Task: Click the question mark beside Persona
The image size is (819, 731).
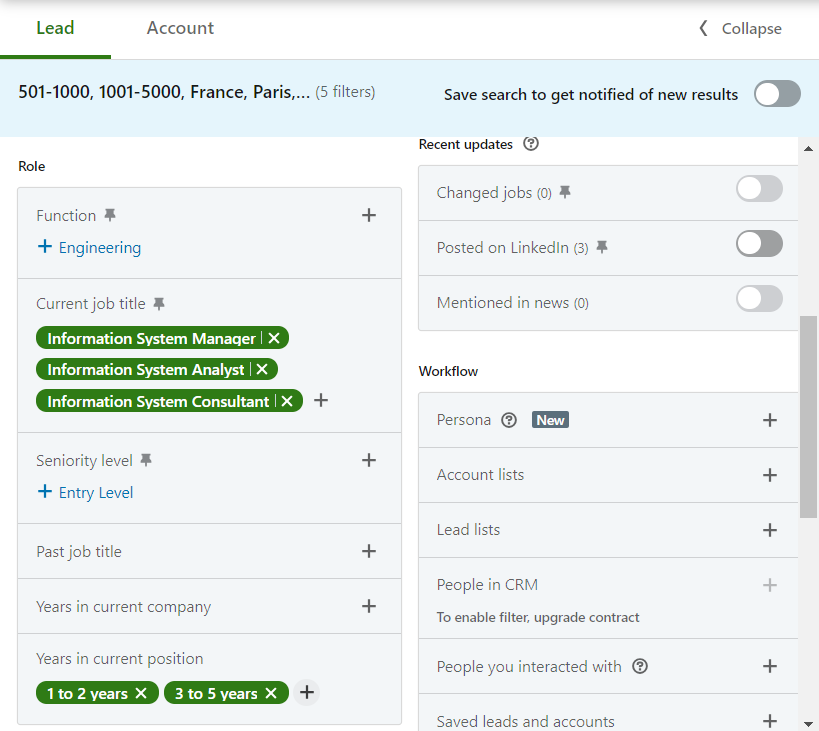Action: tap(510, 420)
